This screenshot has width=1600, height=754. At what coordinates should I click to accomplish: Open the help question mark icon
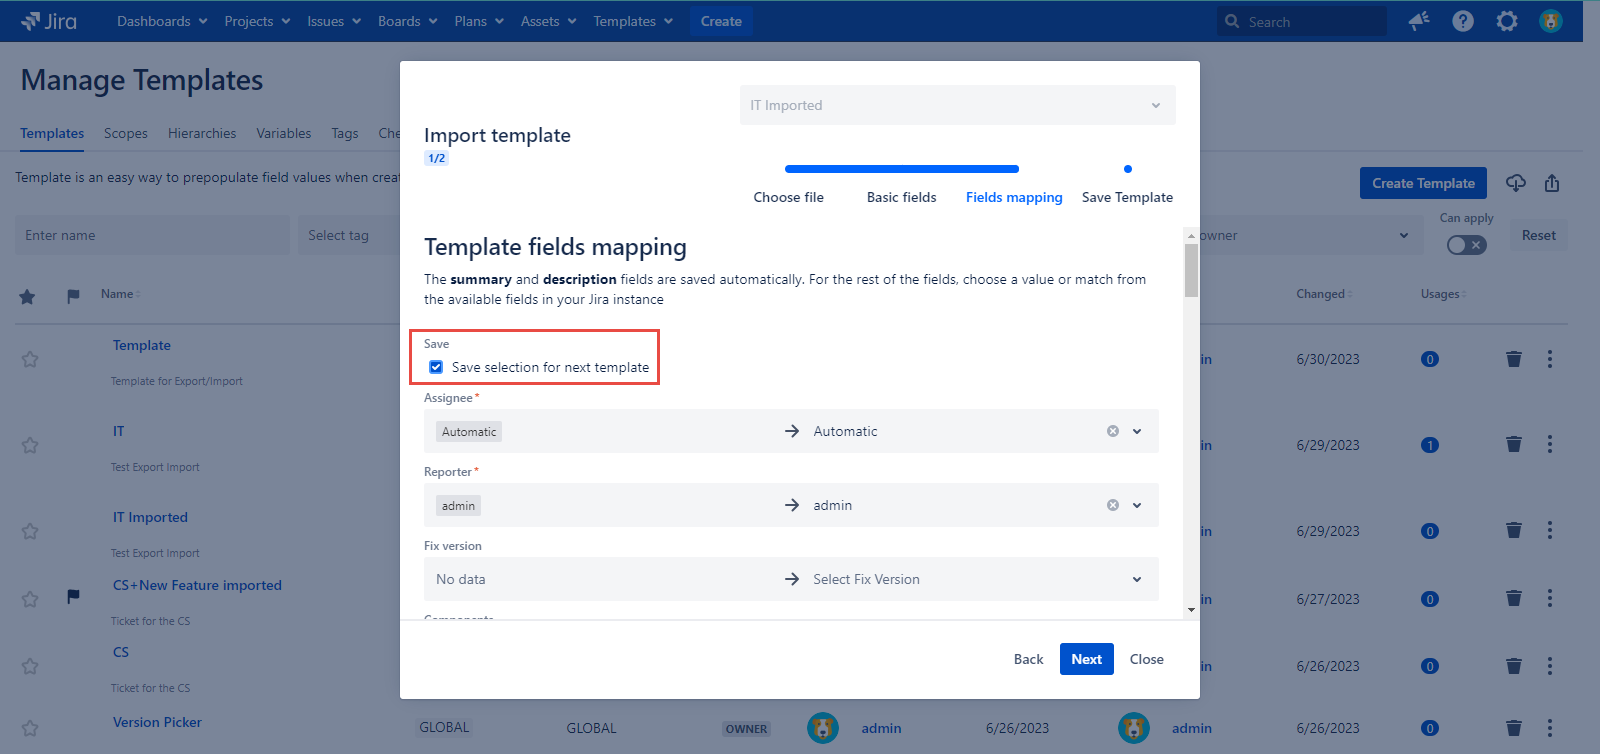(x=1463, y=21)
